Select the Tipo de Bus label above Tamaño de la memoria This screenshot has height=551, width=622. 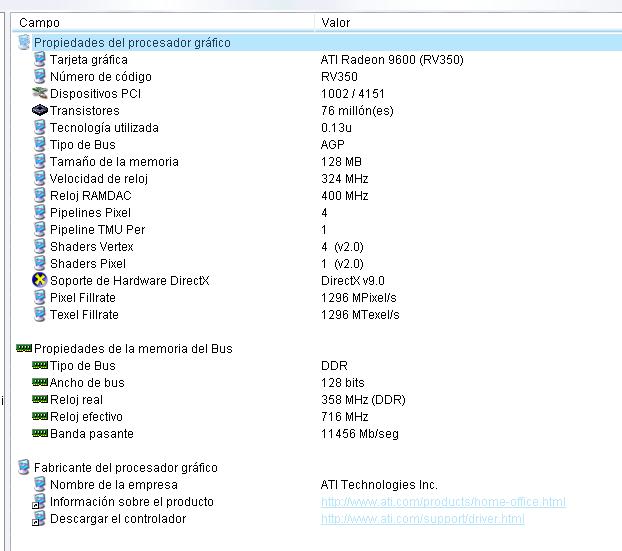(83, 145)
